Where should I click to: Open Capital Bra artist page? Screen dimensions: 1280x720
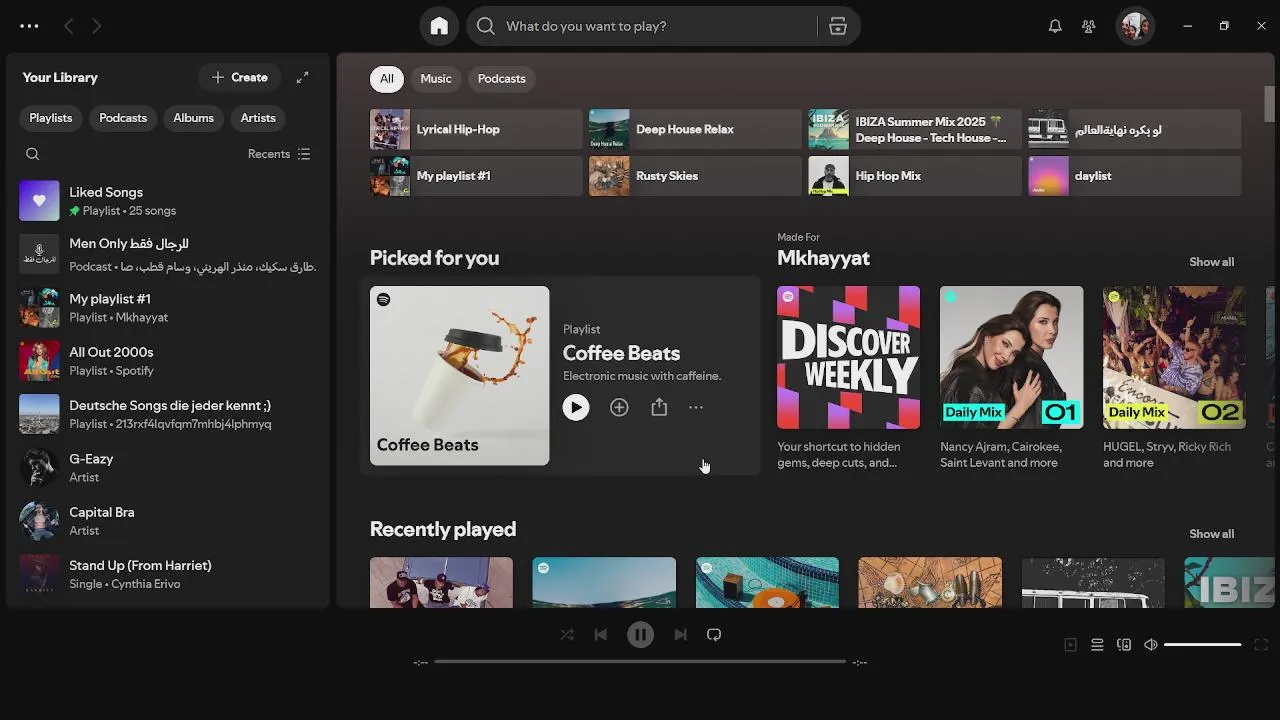[x=168, y=521]
